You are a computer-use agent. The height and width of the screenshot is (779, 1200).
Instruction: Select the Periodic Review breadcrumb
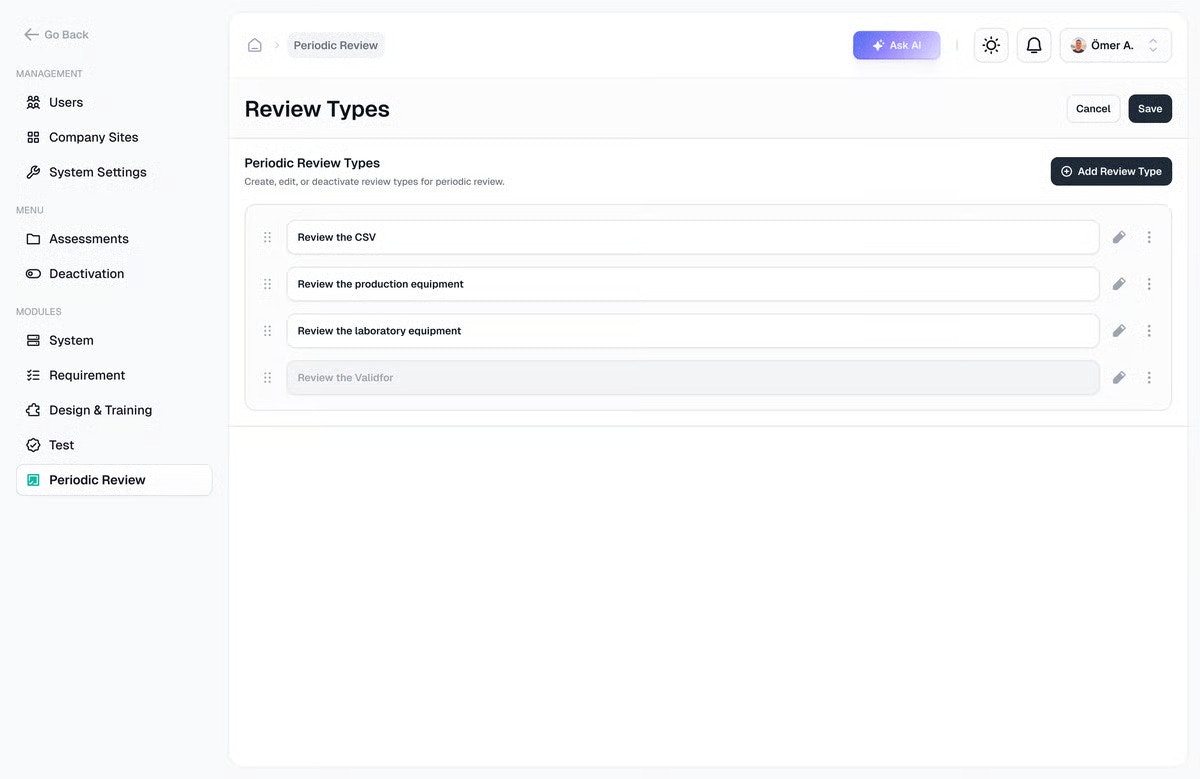[335, 44]
